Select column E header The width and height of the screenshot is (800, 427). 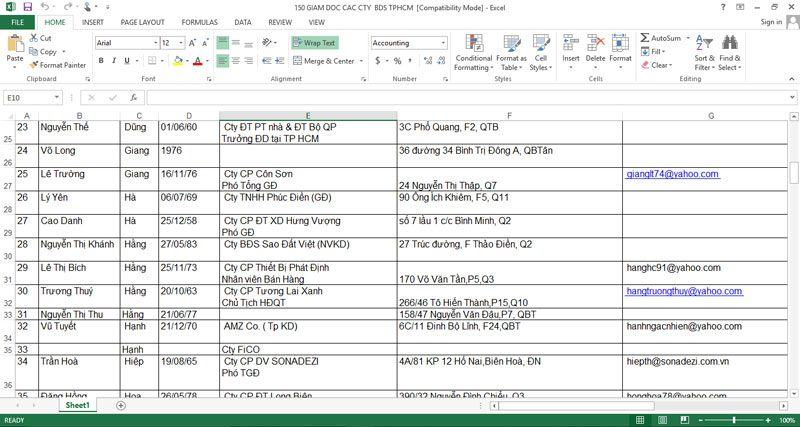click(x=308, y=116)
